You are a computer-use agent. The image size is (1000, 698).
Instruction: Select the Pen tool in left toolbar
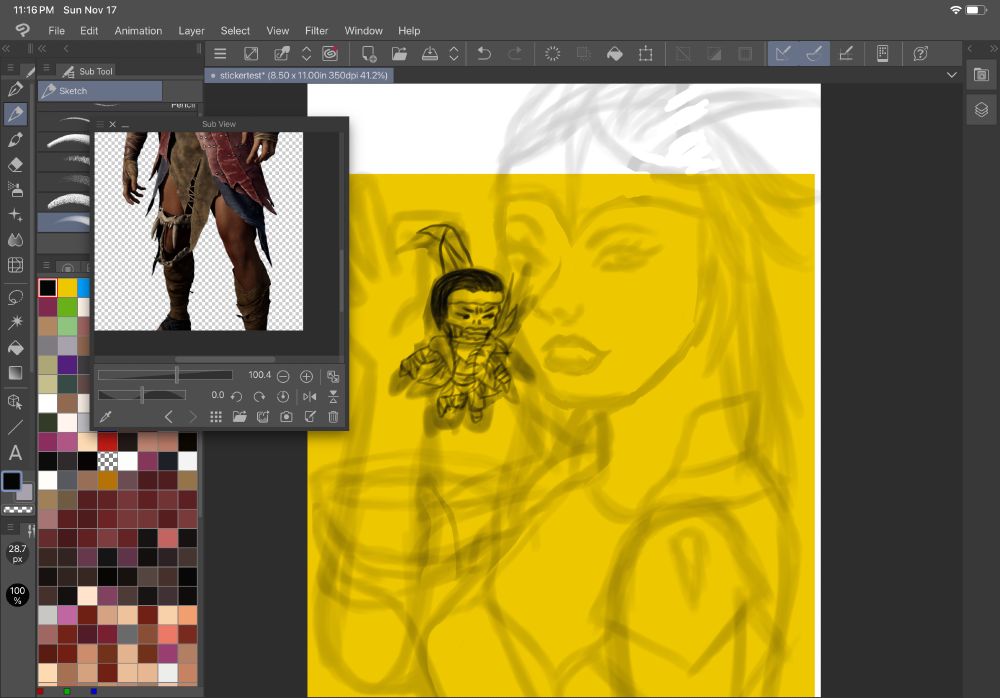[15, 89]
